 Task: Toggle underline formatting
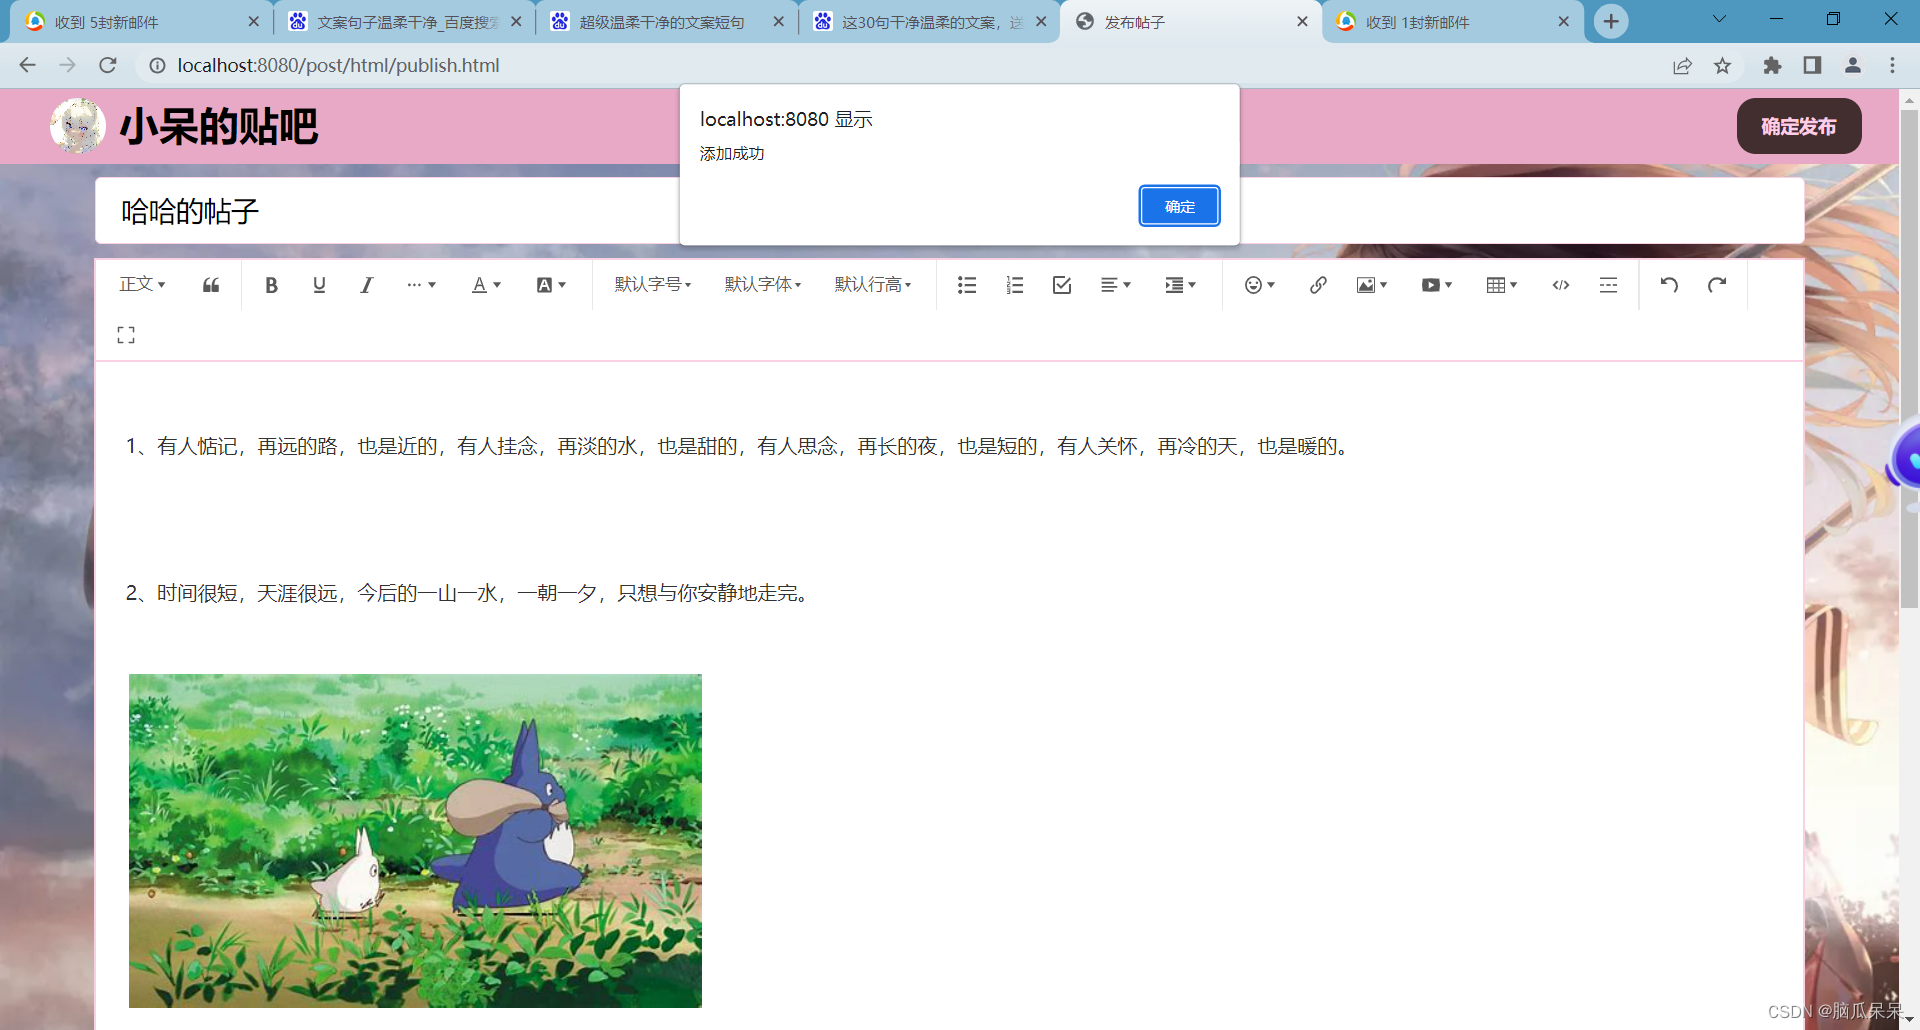point(319,285)
